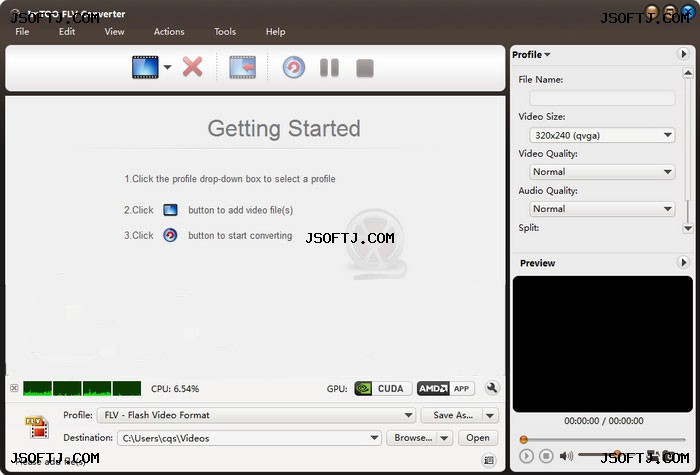This screenshot has width=700, height=475.
Task: Click the File Name input field
Action: (602, 98)
